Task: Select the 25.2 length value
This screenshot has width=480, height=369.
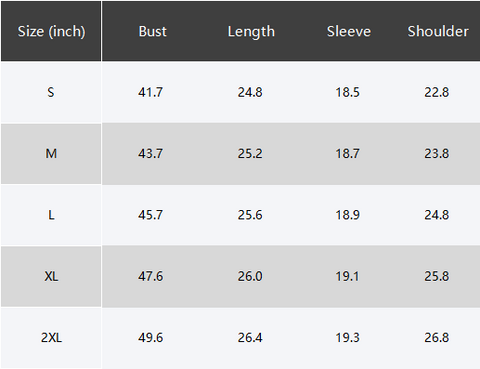Action: pyautogui.click(x=250, y=154)
